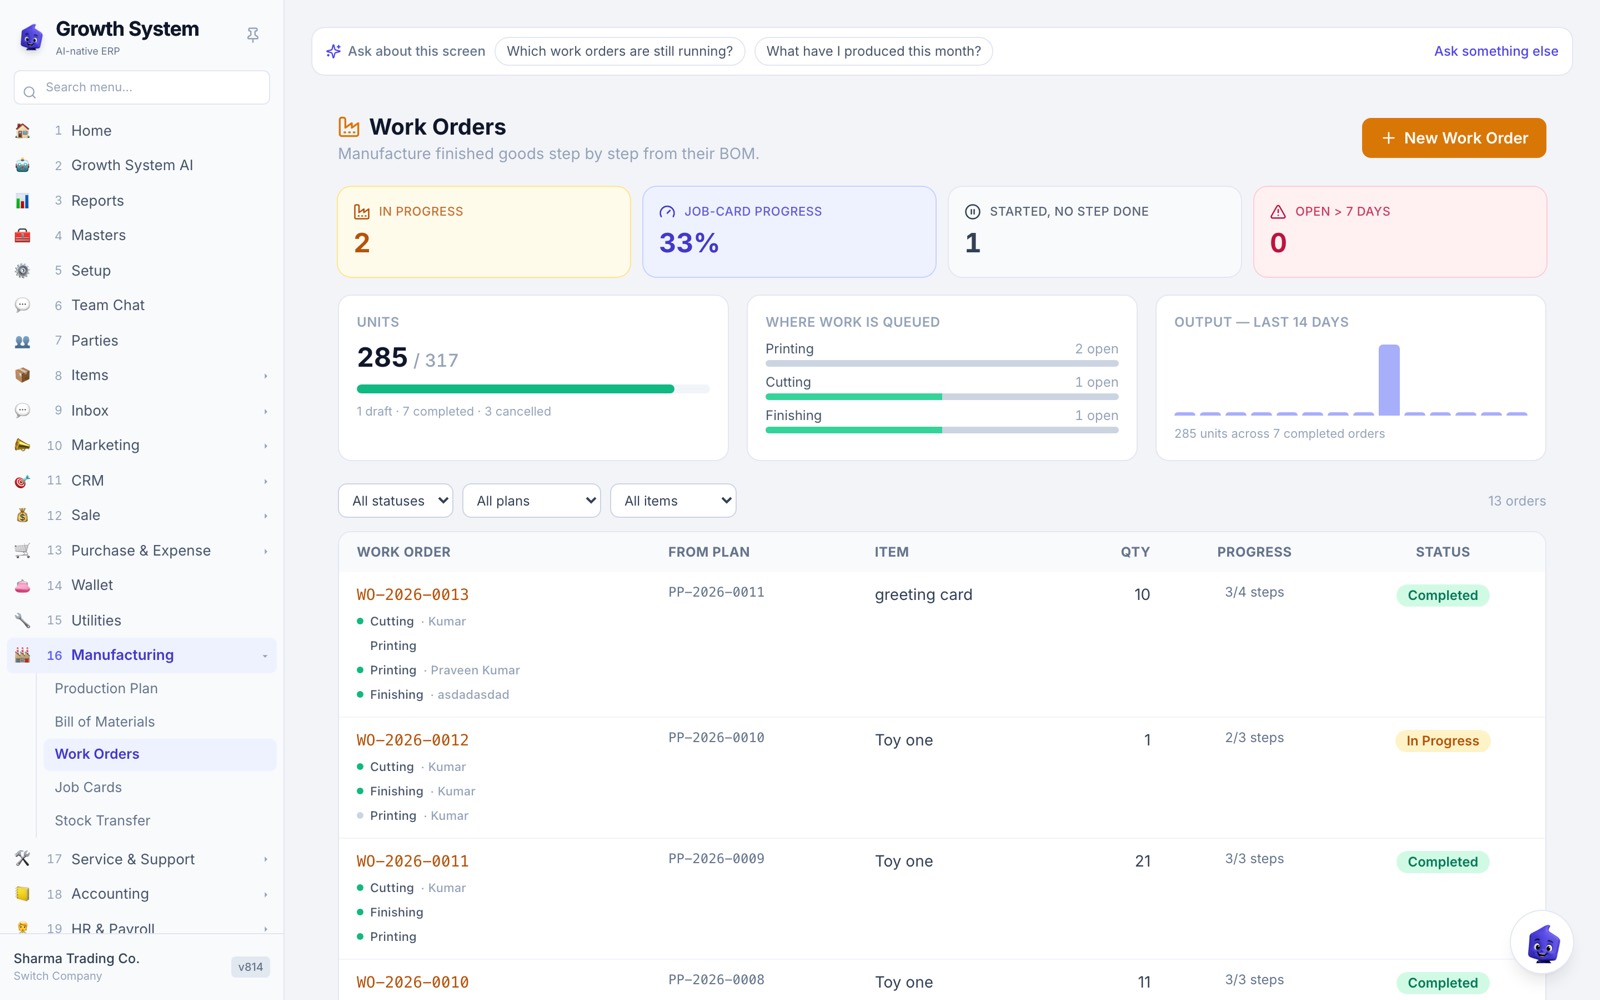Open Job Cards in the sidebar

click(x=160, y=788)
